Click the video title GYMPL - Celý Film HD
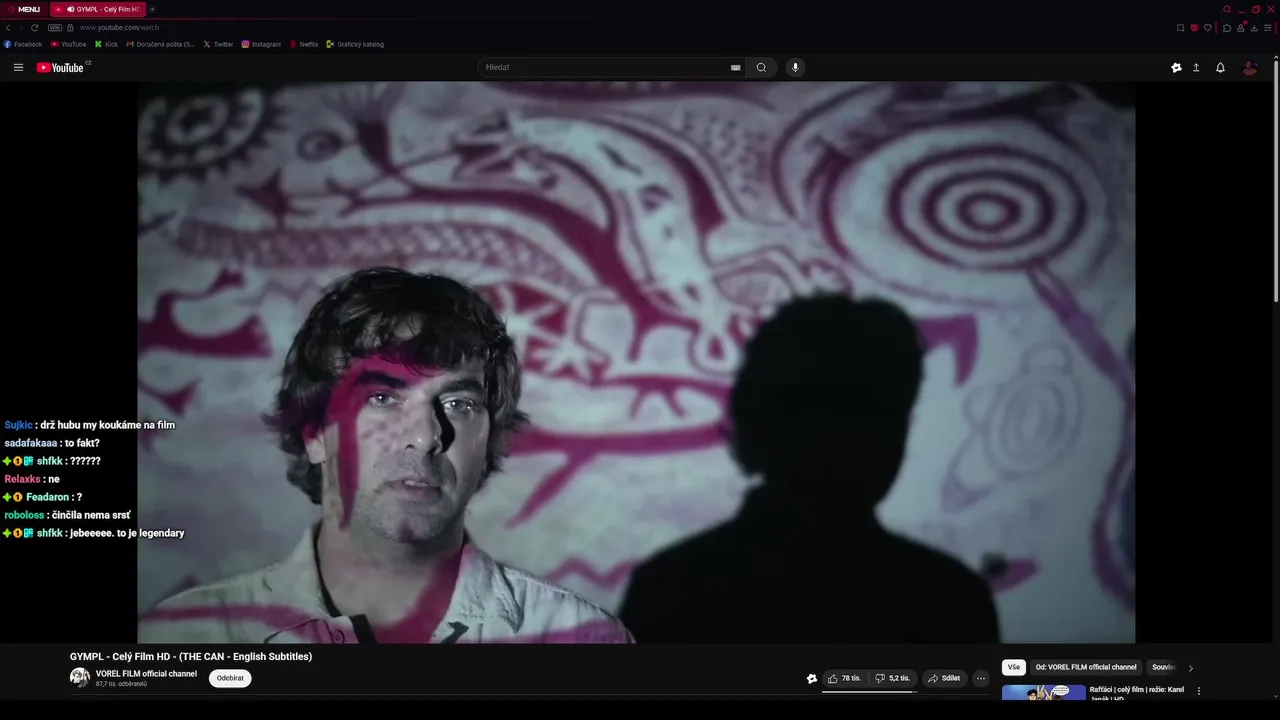This screenshot has width=1280, height=720. click(x=191, y=657)
